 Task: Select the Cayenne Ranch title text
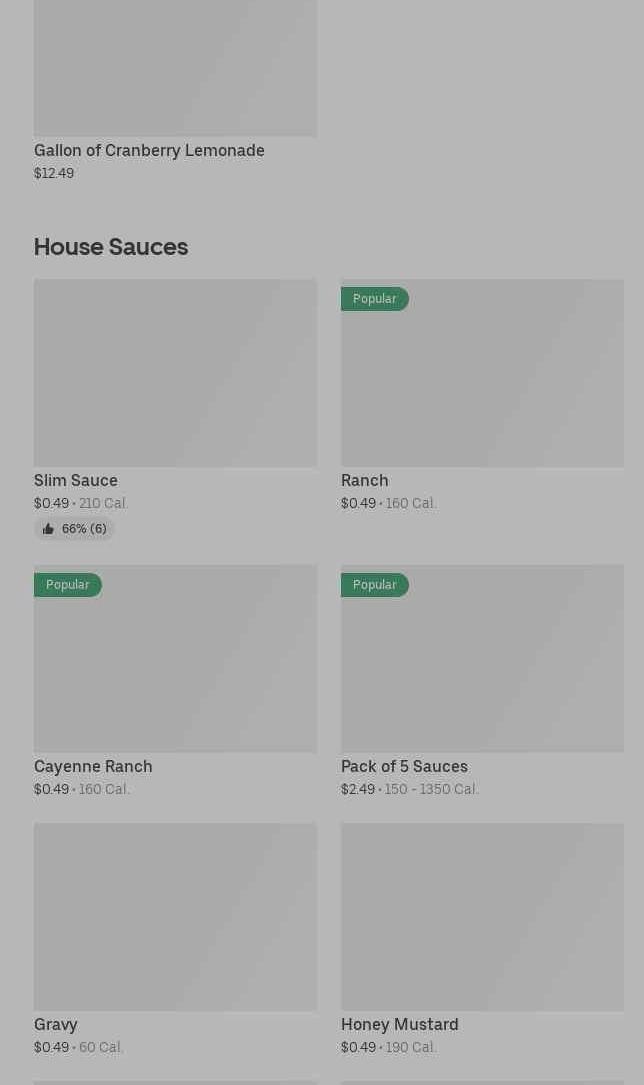coord(93,766)
